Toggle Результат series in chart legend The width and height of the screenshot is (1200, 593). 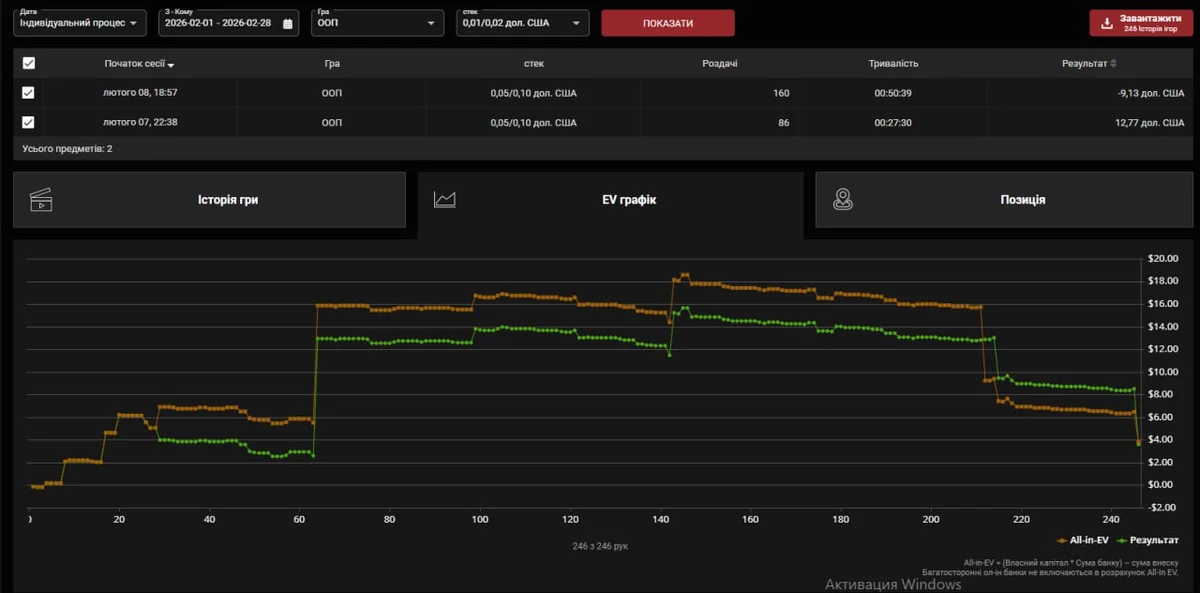point(1146,540)
